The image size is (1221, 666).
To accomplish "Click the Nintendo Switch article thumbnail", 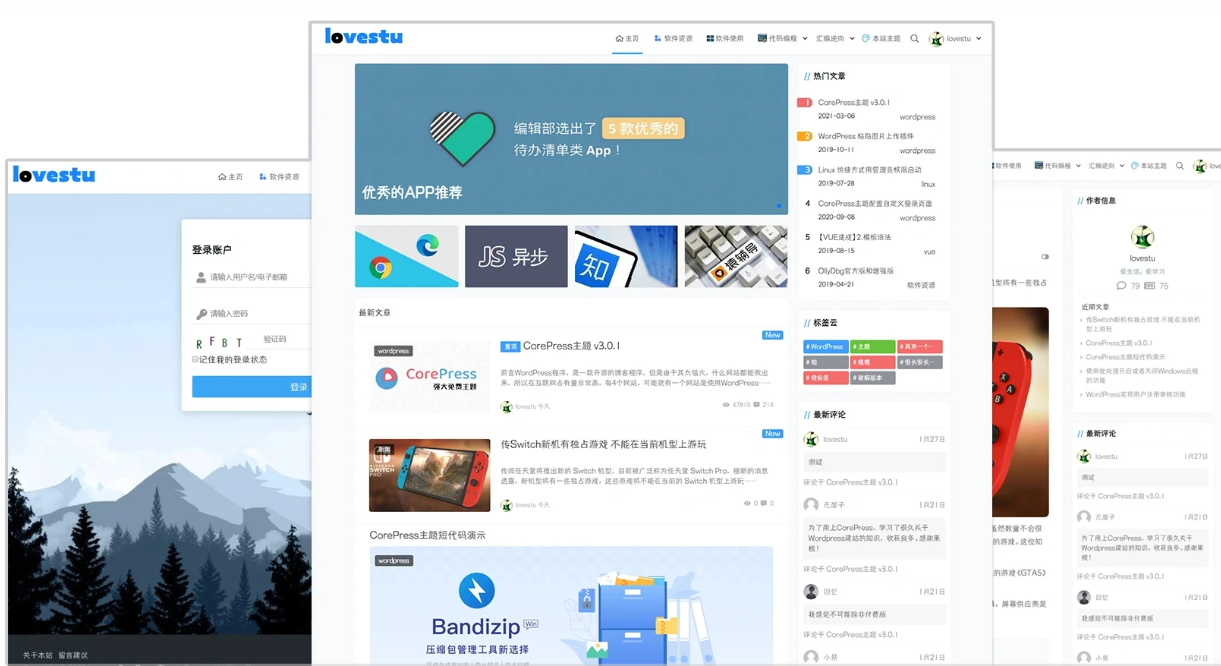I will 430,475.
